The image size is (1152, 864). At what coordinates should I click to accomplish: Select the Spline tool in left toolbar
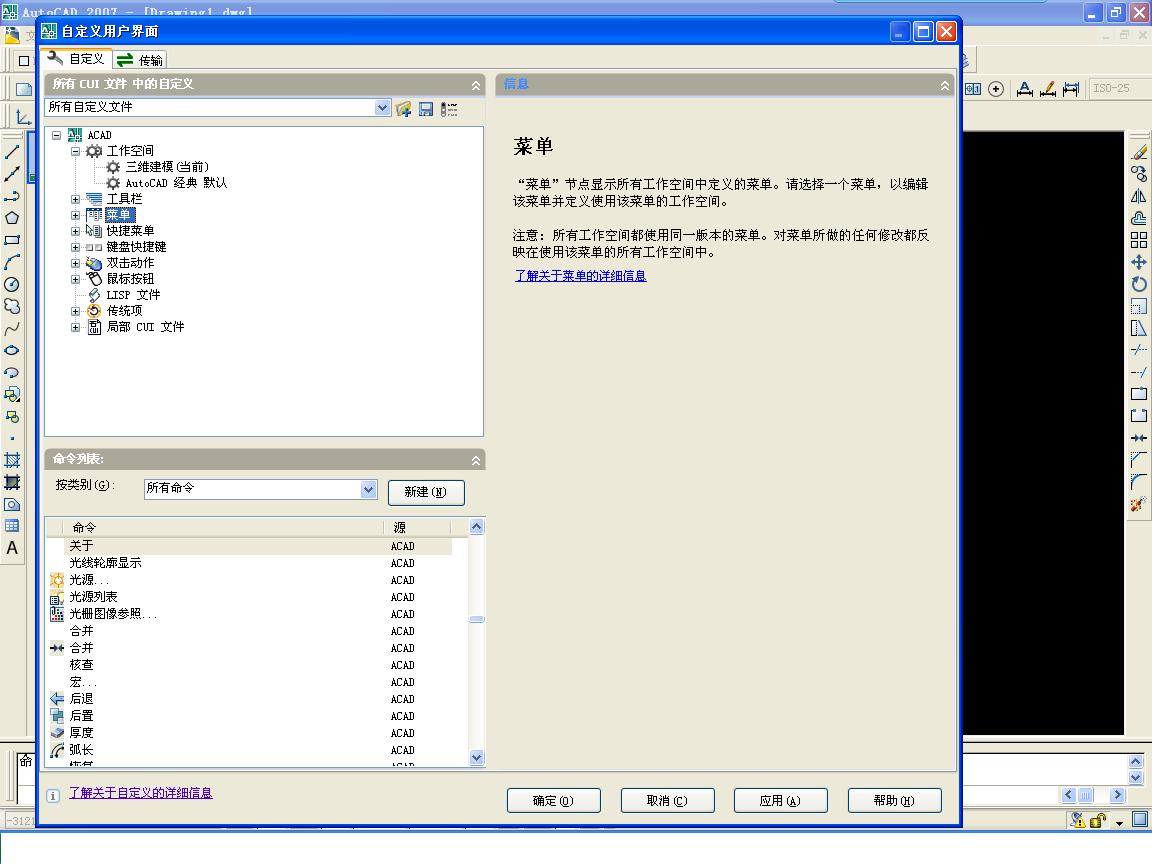12,328
